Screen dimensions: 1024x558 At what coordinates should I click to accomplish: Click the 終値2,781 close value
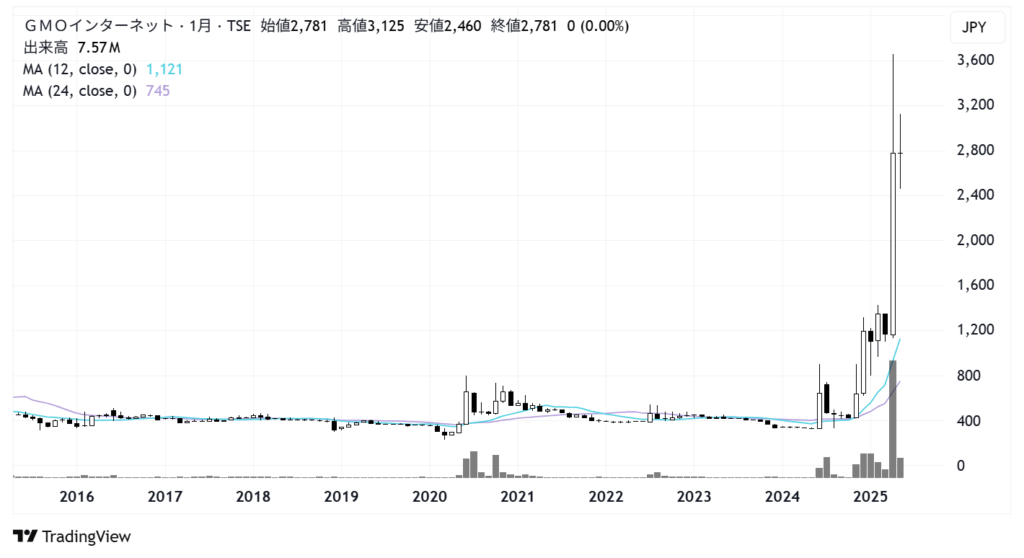point(524,26)
